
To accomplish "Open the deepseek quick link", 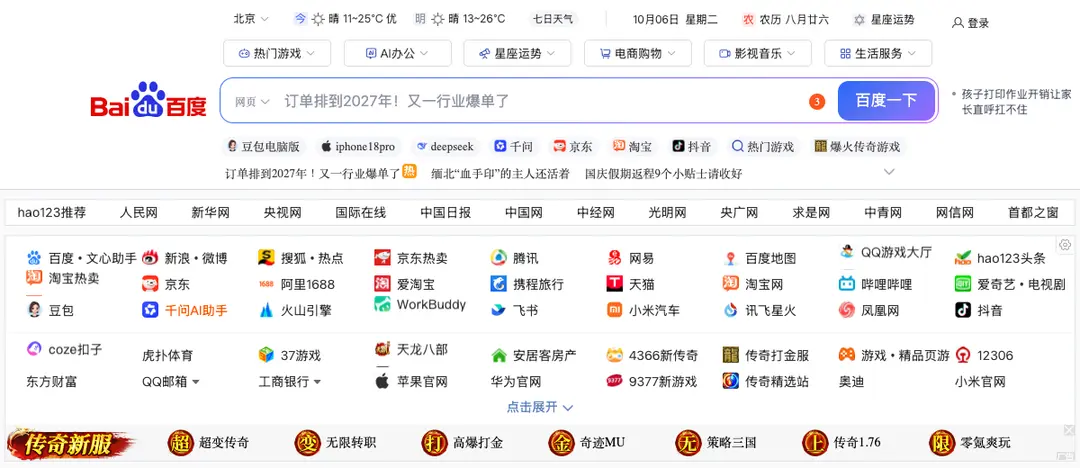I will (x=445, y=146).
